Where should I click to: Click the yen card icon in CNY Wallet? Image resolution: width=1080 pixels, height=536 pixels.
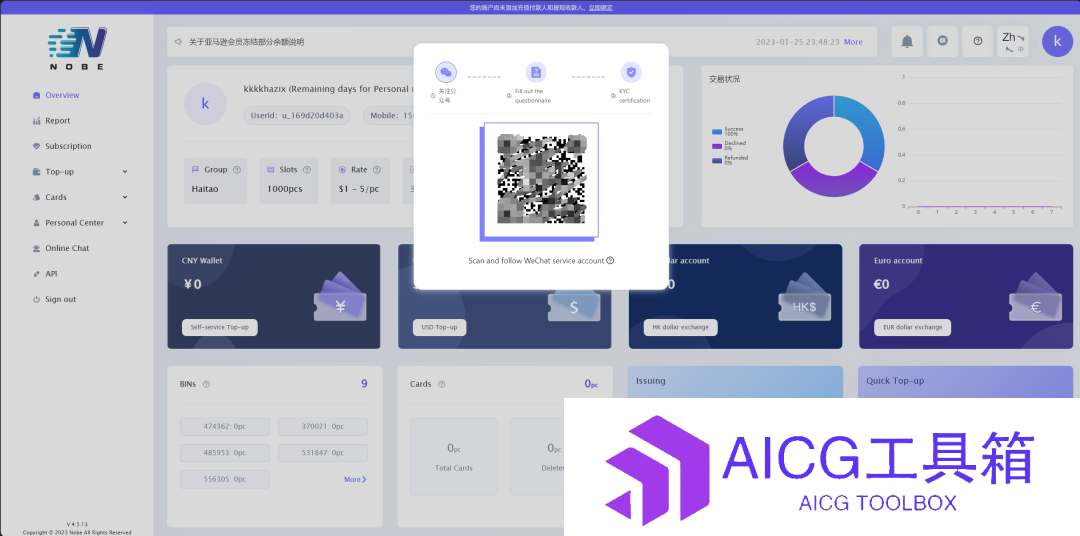pos(340,297)
